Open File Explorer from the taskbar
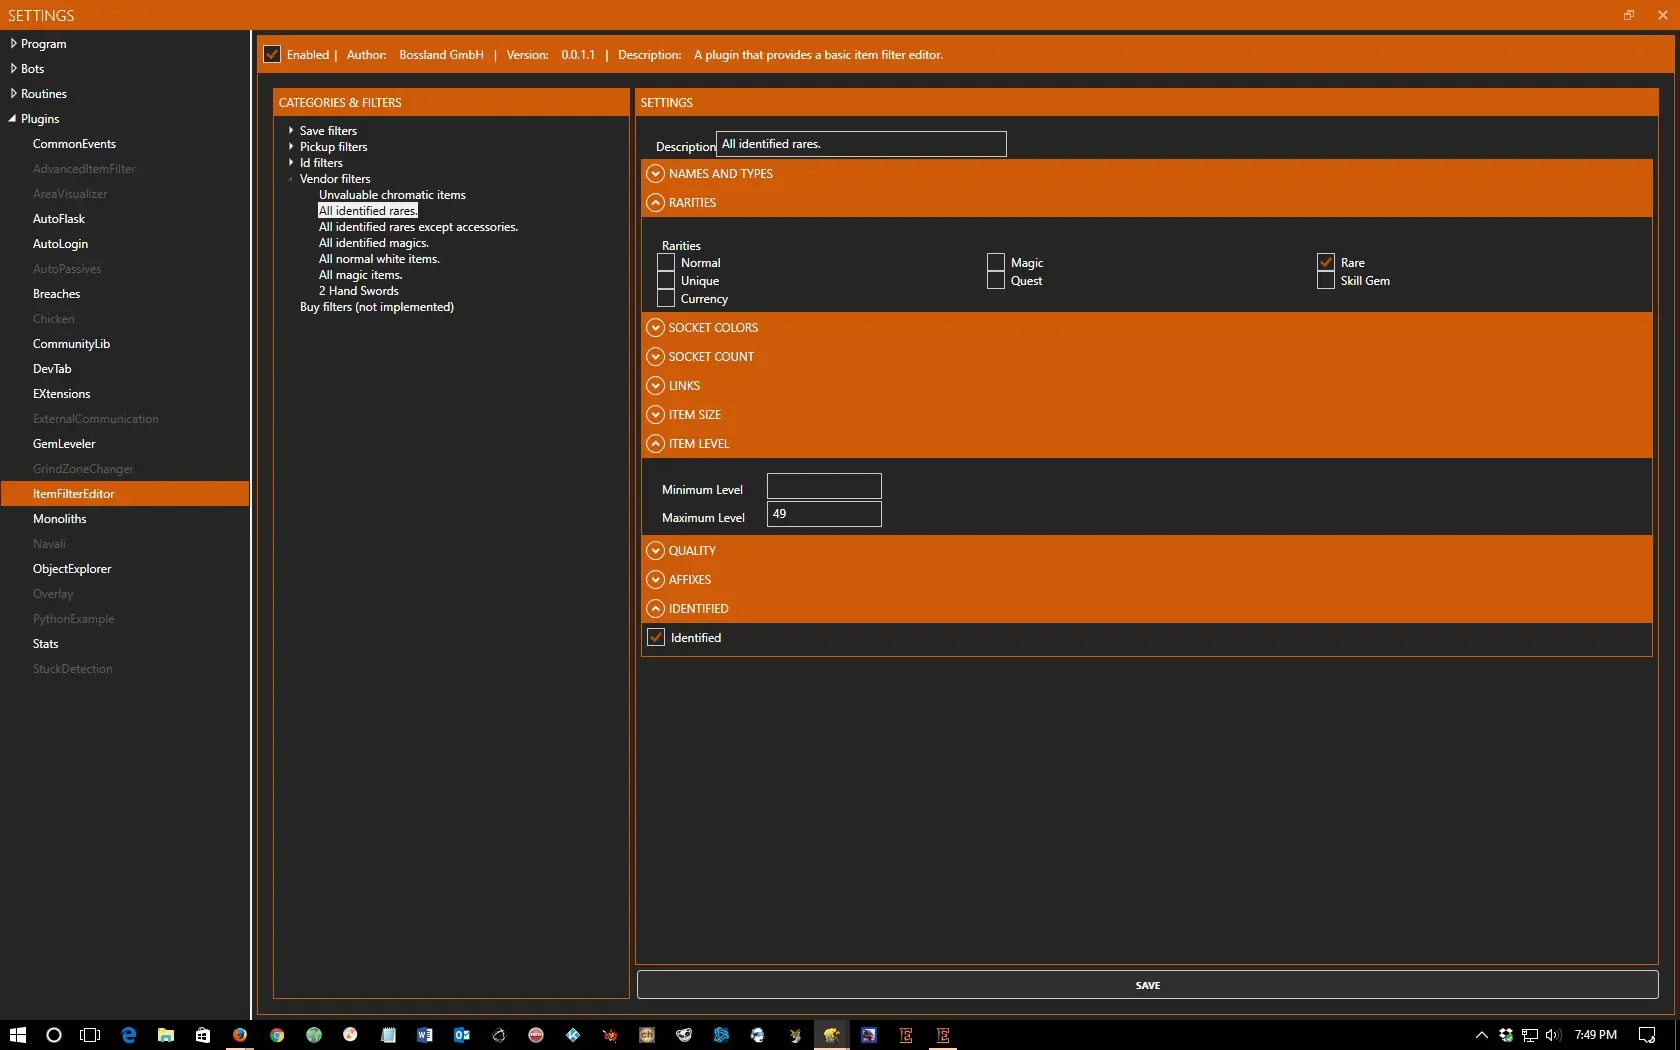Viewport: 1680px width, 1050px height. [166, 1035]
